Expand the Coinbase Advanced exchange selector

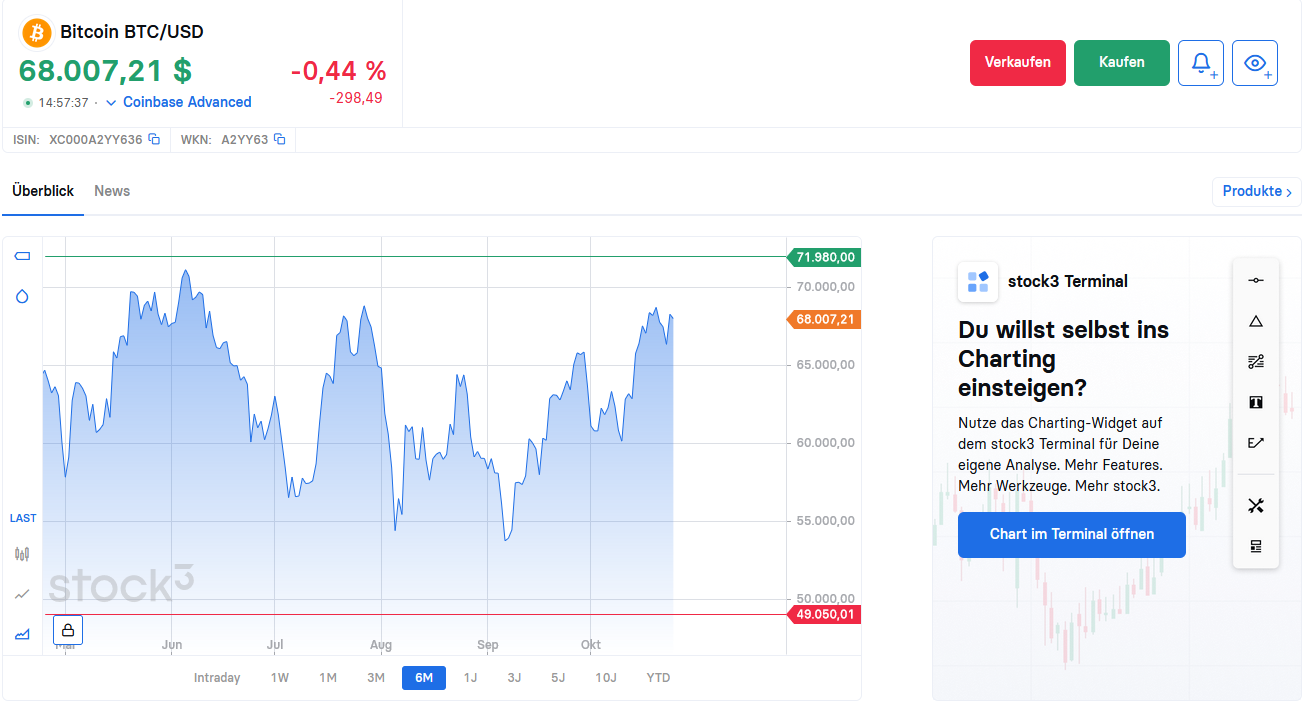click(x=179, y=102)
